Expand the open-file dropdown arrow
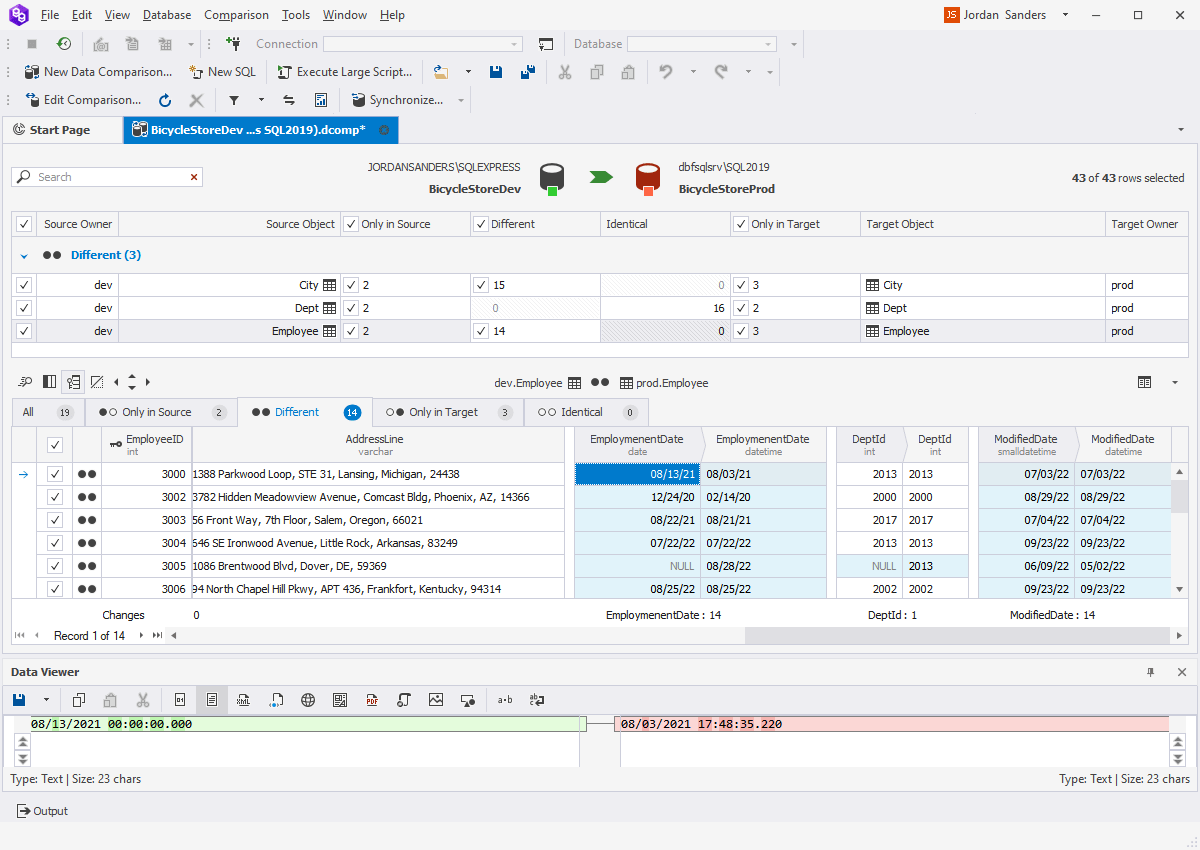Image resolution: width=1200 pixels, height=850 pixels. click(467, 72)
